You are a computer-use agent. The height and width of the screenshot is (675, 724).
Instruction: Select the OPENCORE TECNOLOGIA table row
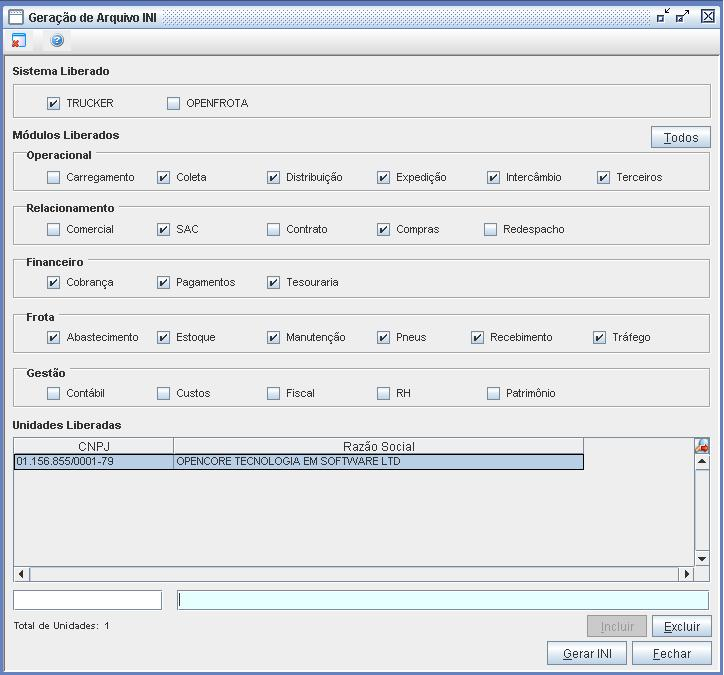tap(298, 462)
